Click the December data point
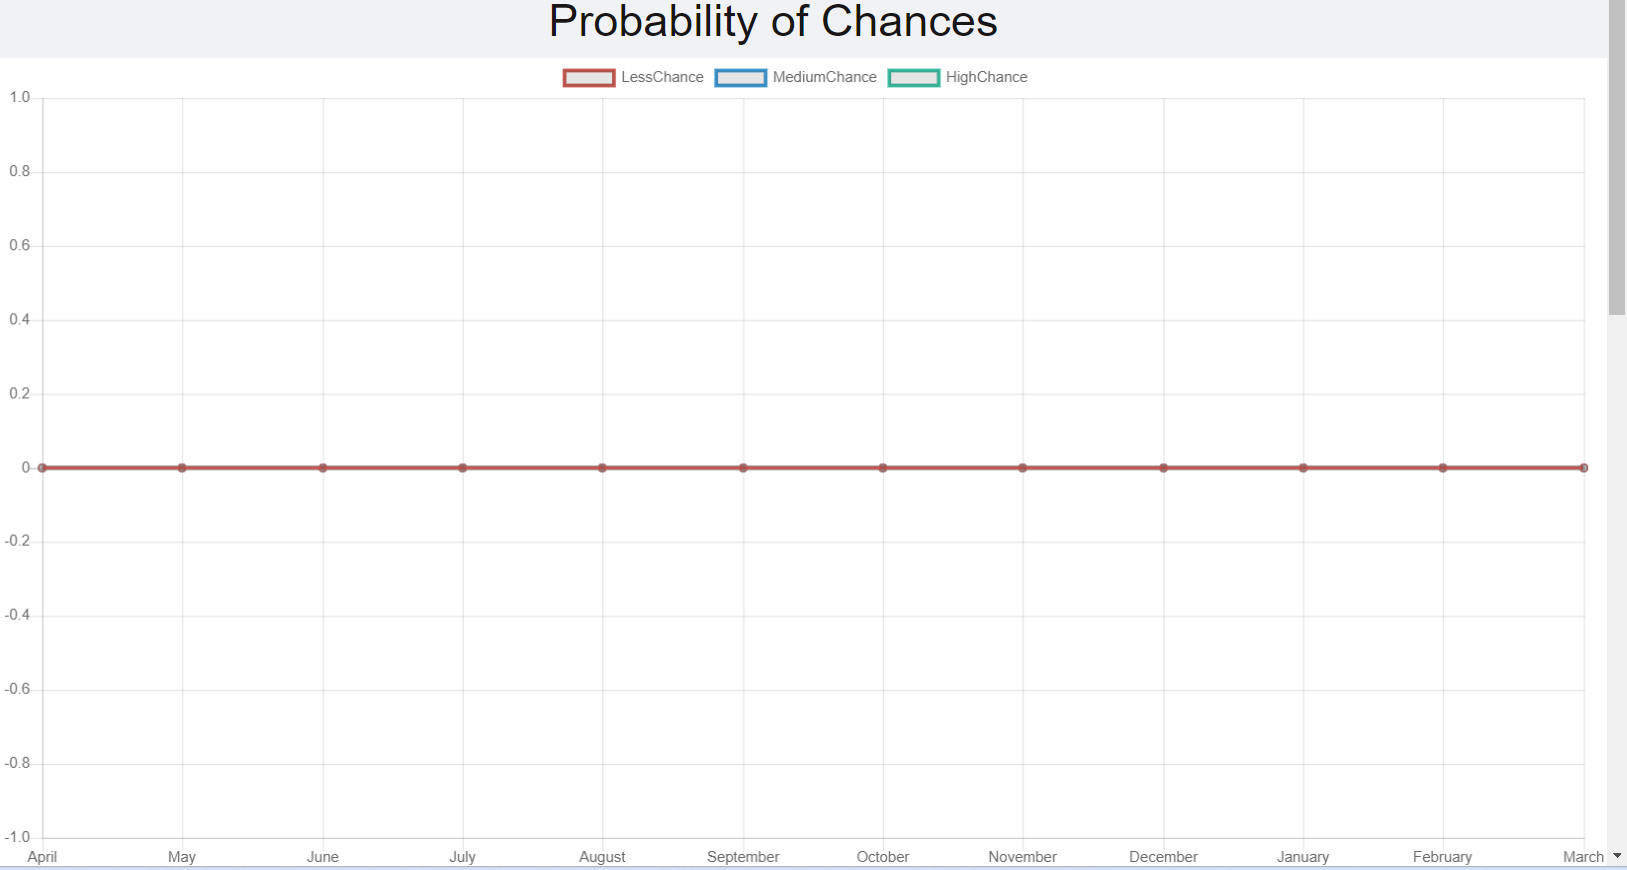The width and height of the screenshot is (1627, 870). point(1163,468)
